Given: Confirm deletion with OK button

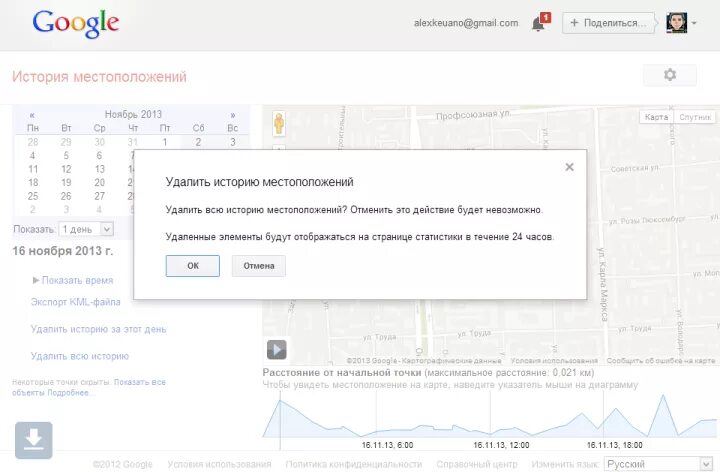Looking at the screenshot, I should (193, 266).
